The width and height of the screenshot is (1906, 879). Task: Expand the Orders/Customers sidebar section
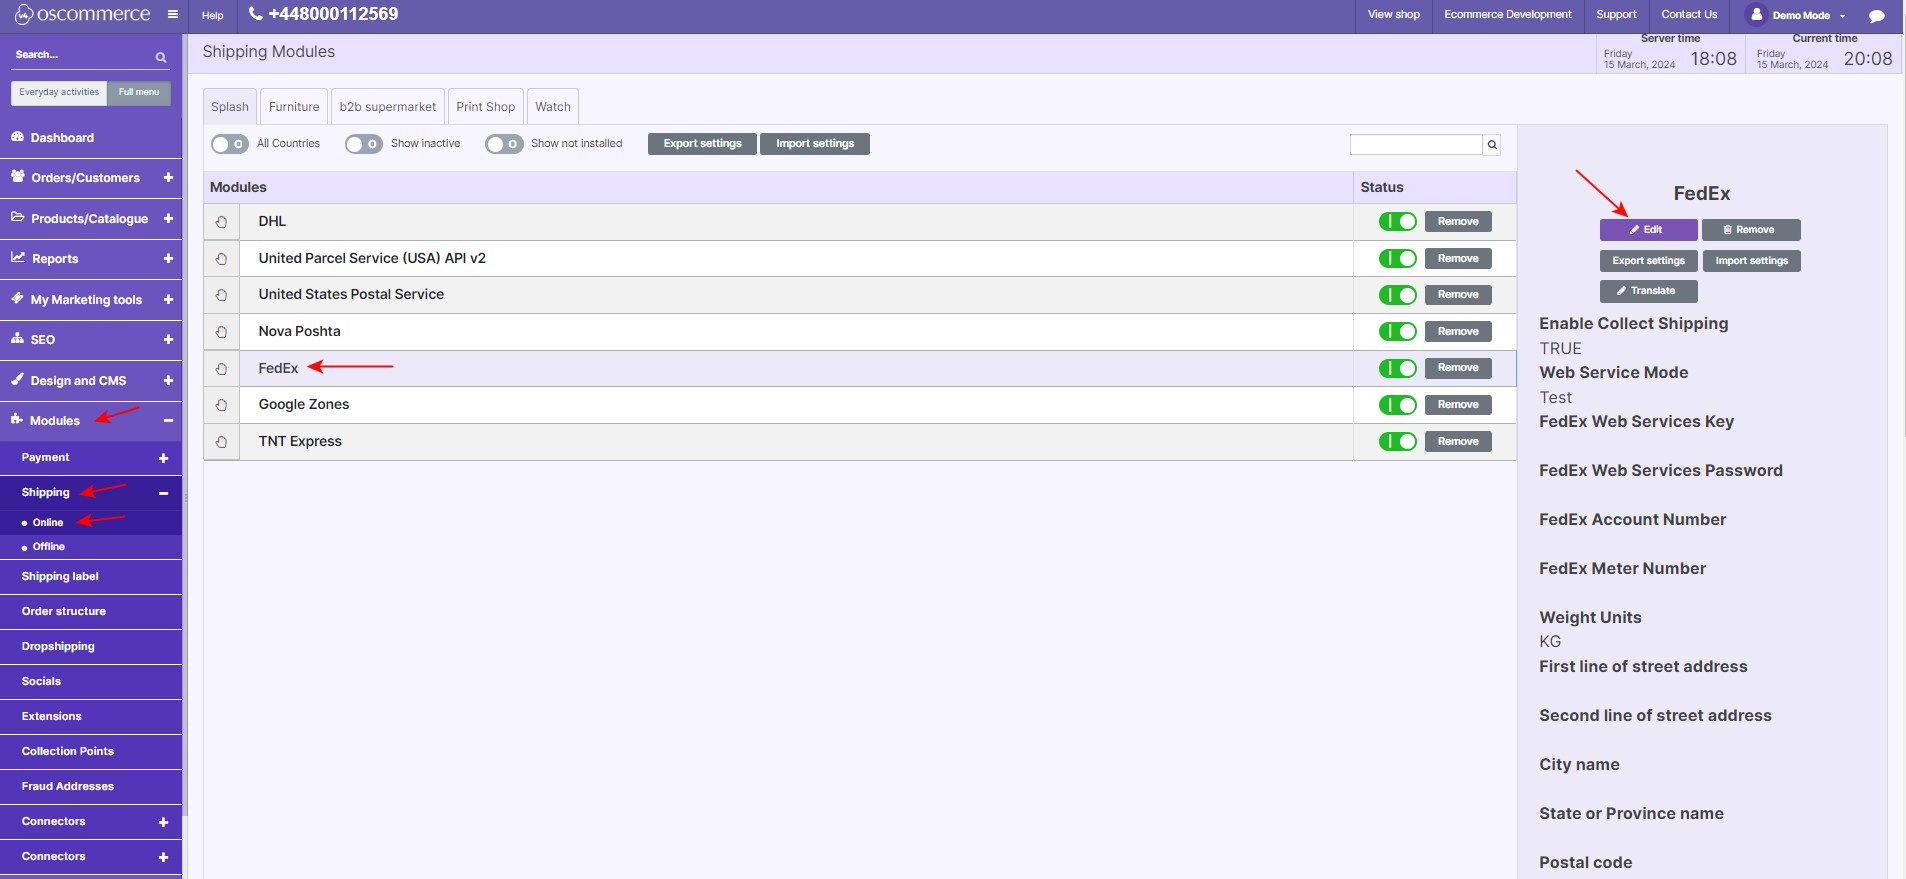point(168,178)
